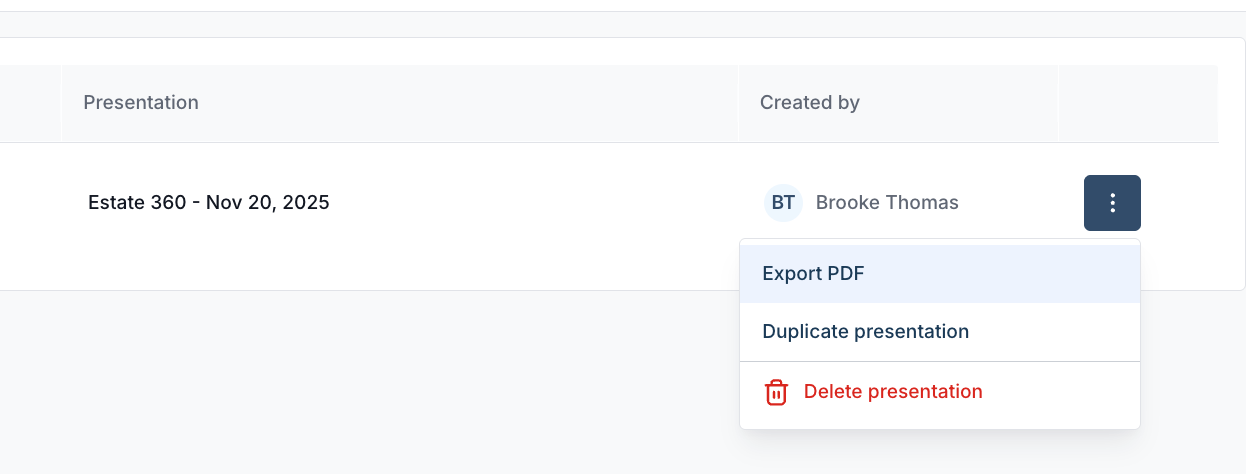Open the three-dot actions menu button

pos(1112,203)
